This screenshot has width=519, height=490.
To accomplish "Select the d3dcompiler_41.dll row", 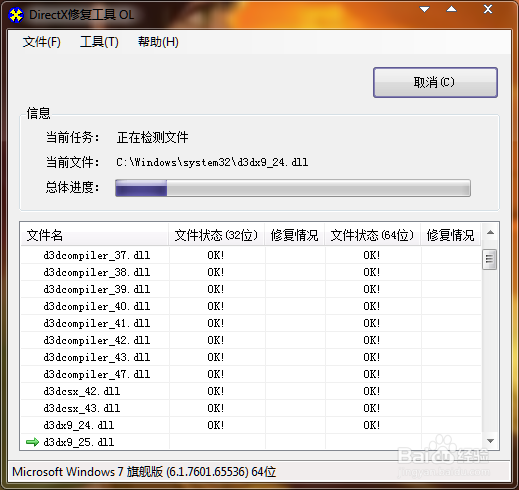I will coord(251,323).
